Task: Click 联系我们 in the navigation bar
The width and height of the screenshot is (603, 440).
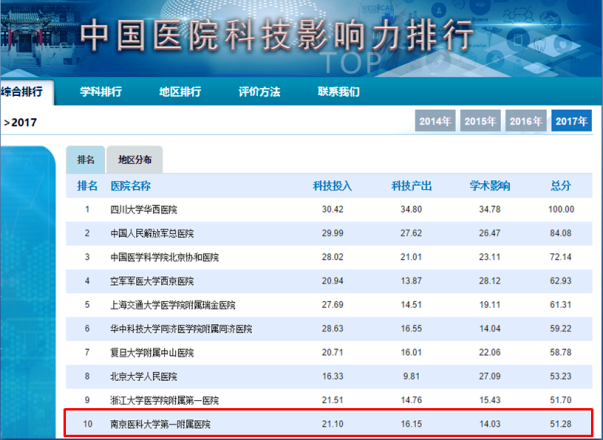Action: point(338,92)
